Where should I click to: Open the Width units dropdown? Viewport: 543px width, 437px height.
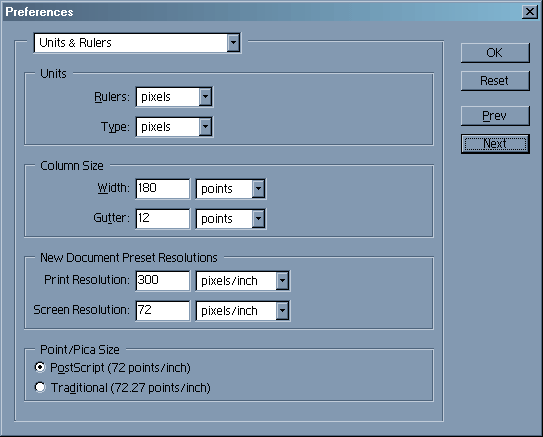(x=231, y=189)
